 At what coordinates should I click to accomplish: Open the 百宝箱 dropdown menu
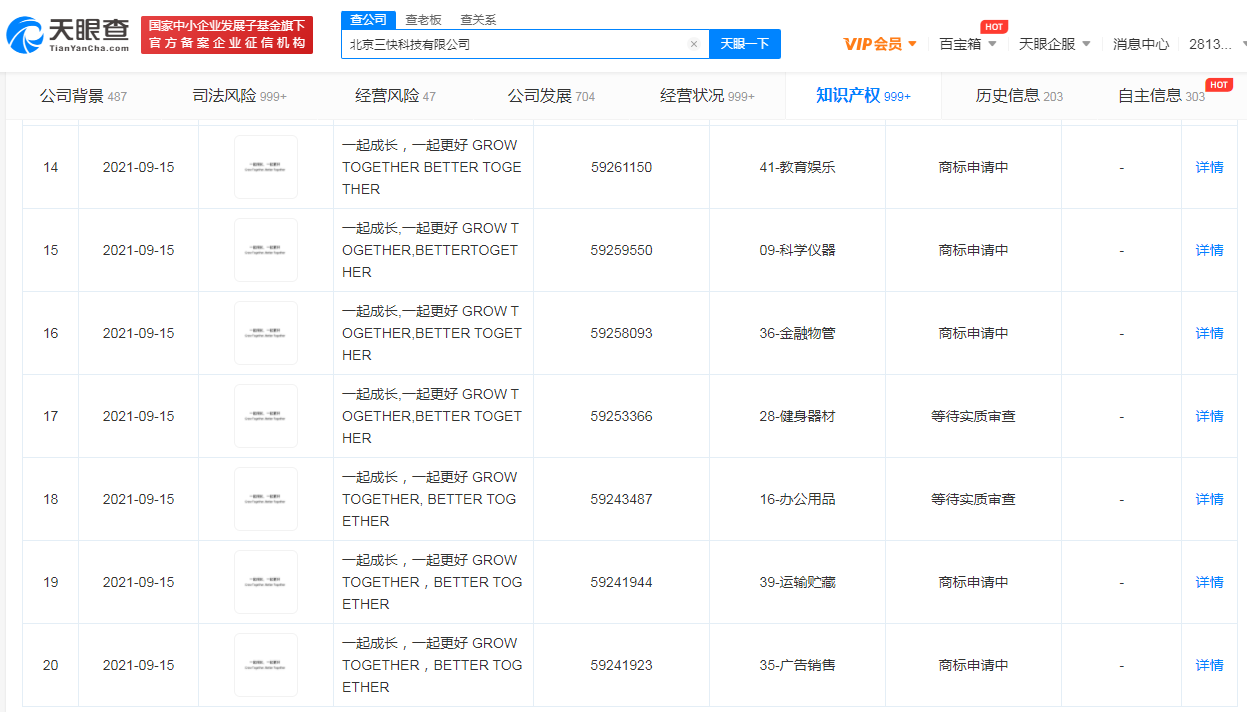click(x=968, y=44)
